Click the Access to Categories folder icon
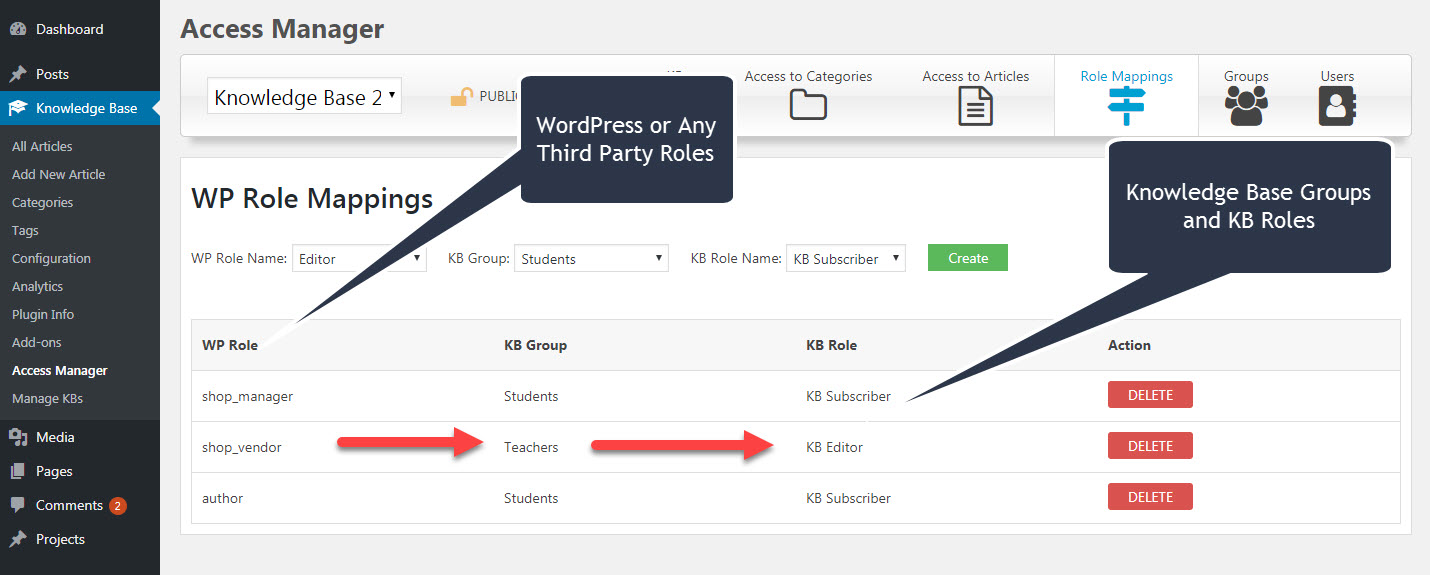 point(808,105)
